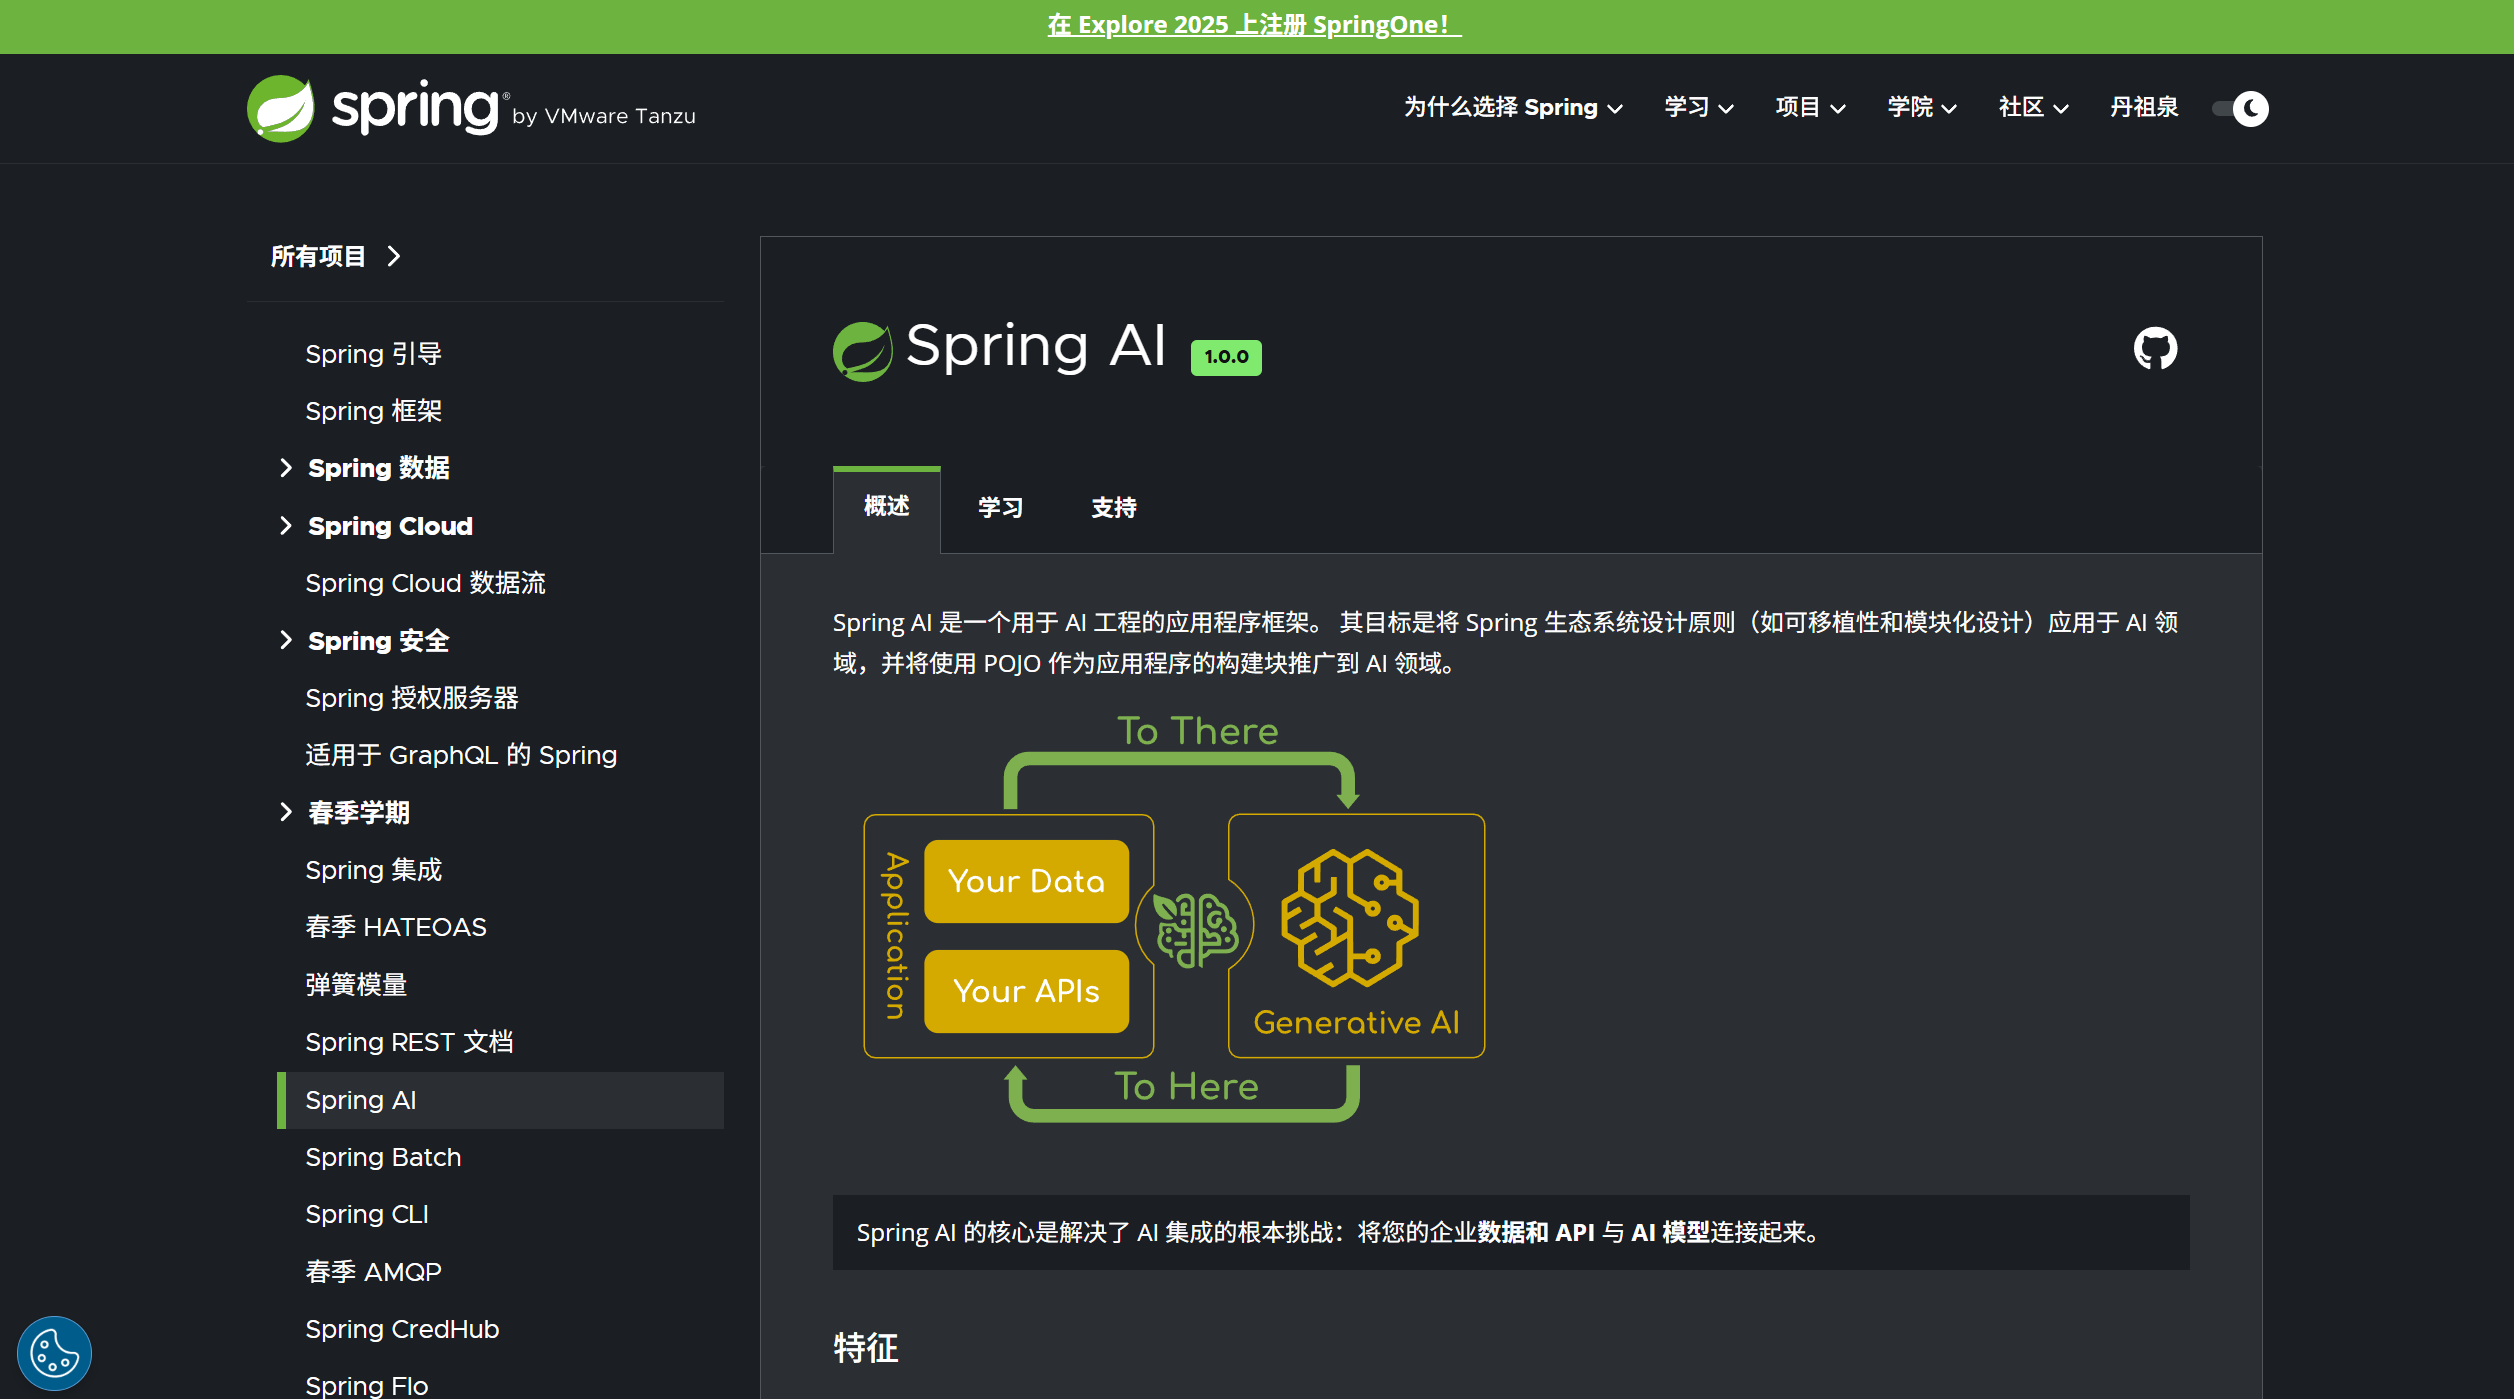Open the 为什么选择 Spring dropdown menu
This screenshot has width=2514, height=1399.
point(1512,108)
